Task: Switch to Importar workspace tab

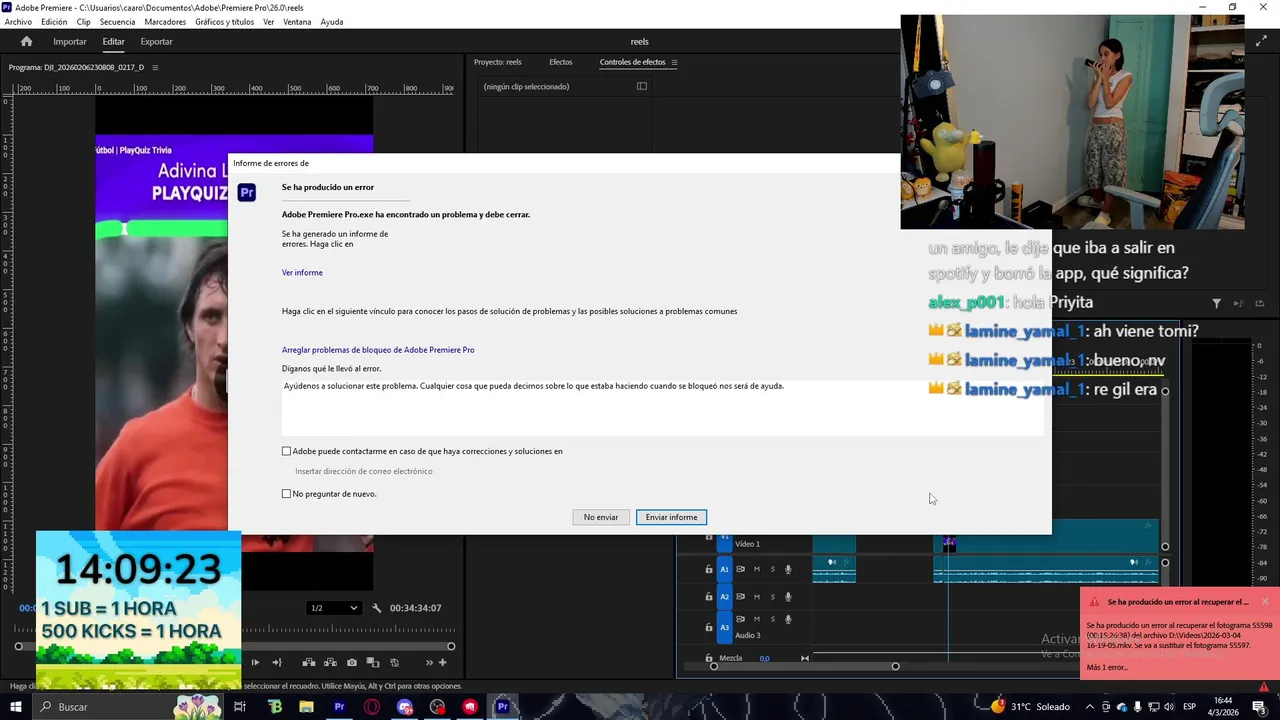Action: [x=70, y=42]
